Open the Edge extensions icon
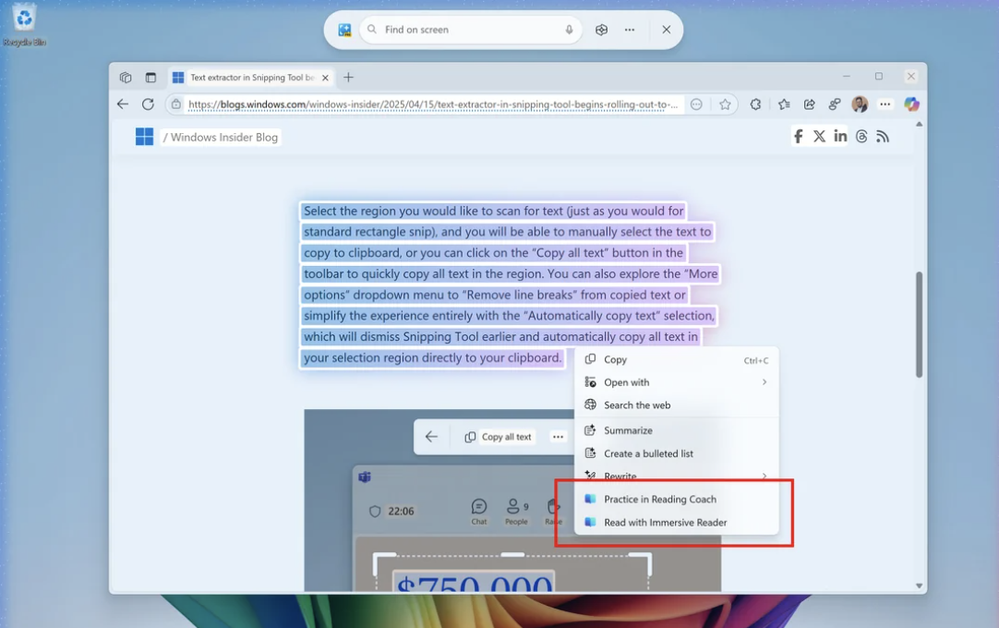The height and width of the screenshot is (628, 999). (x=756, y=104)
